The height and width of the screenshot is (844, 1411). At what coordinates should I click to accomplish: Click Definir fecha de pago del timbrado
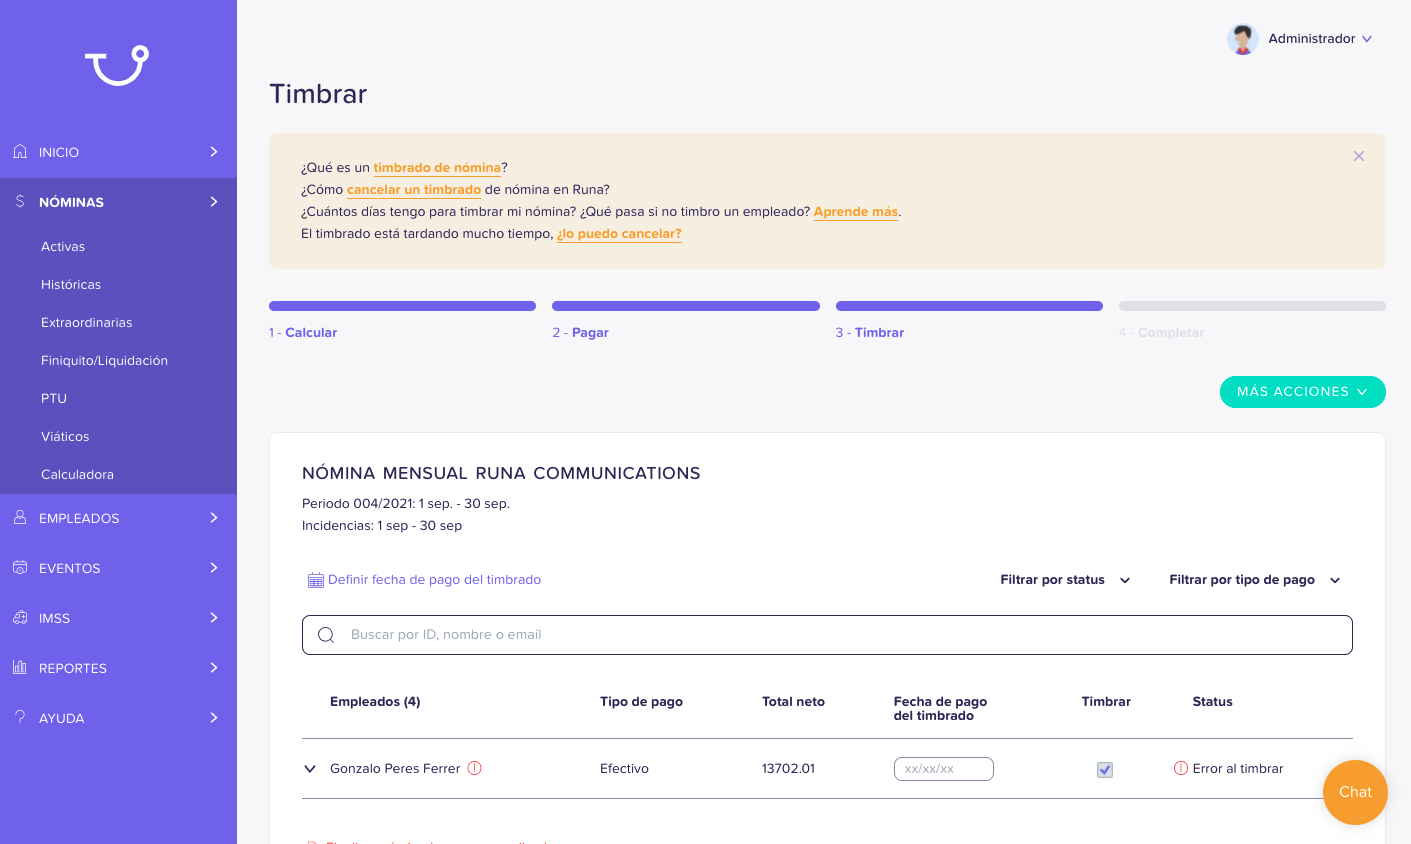434,580
